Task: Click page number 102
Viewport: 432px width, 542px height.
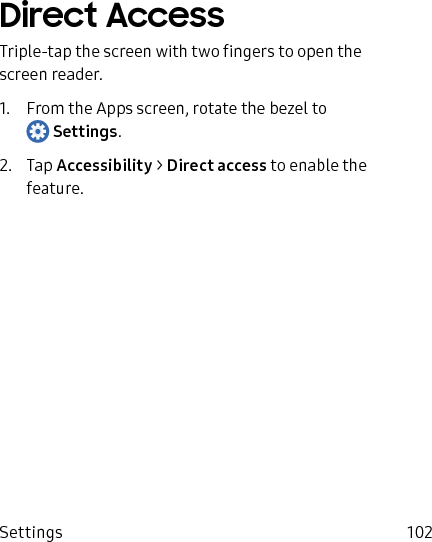Action: tap(419, 532)
